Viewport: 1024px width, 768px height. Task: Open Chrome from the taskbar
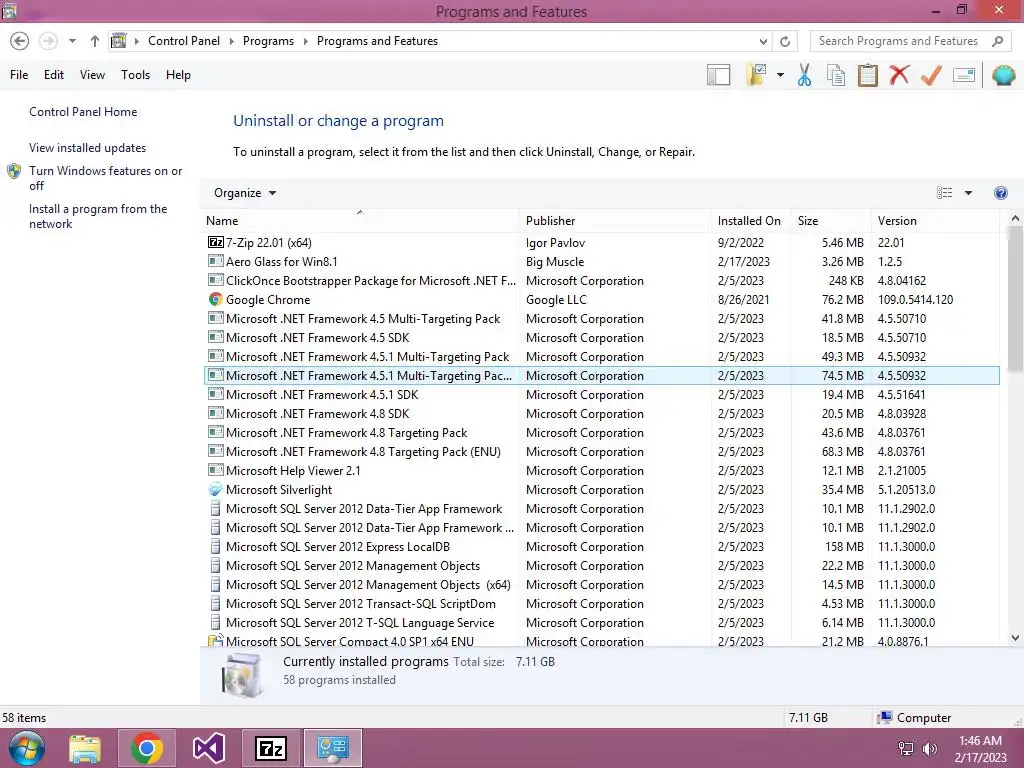pos(147,748)
